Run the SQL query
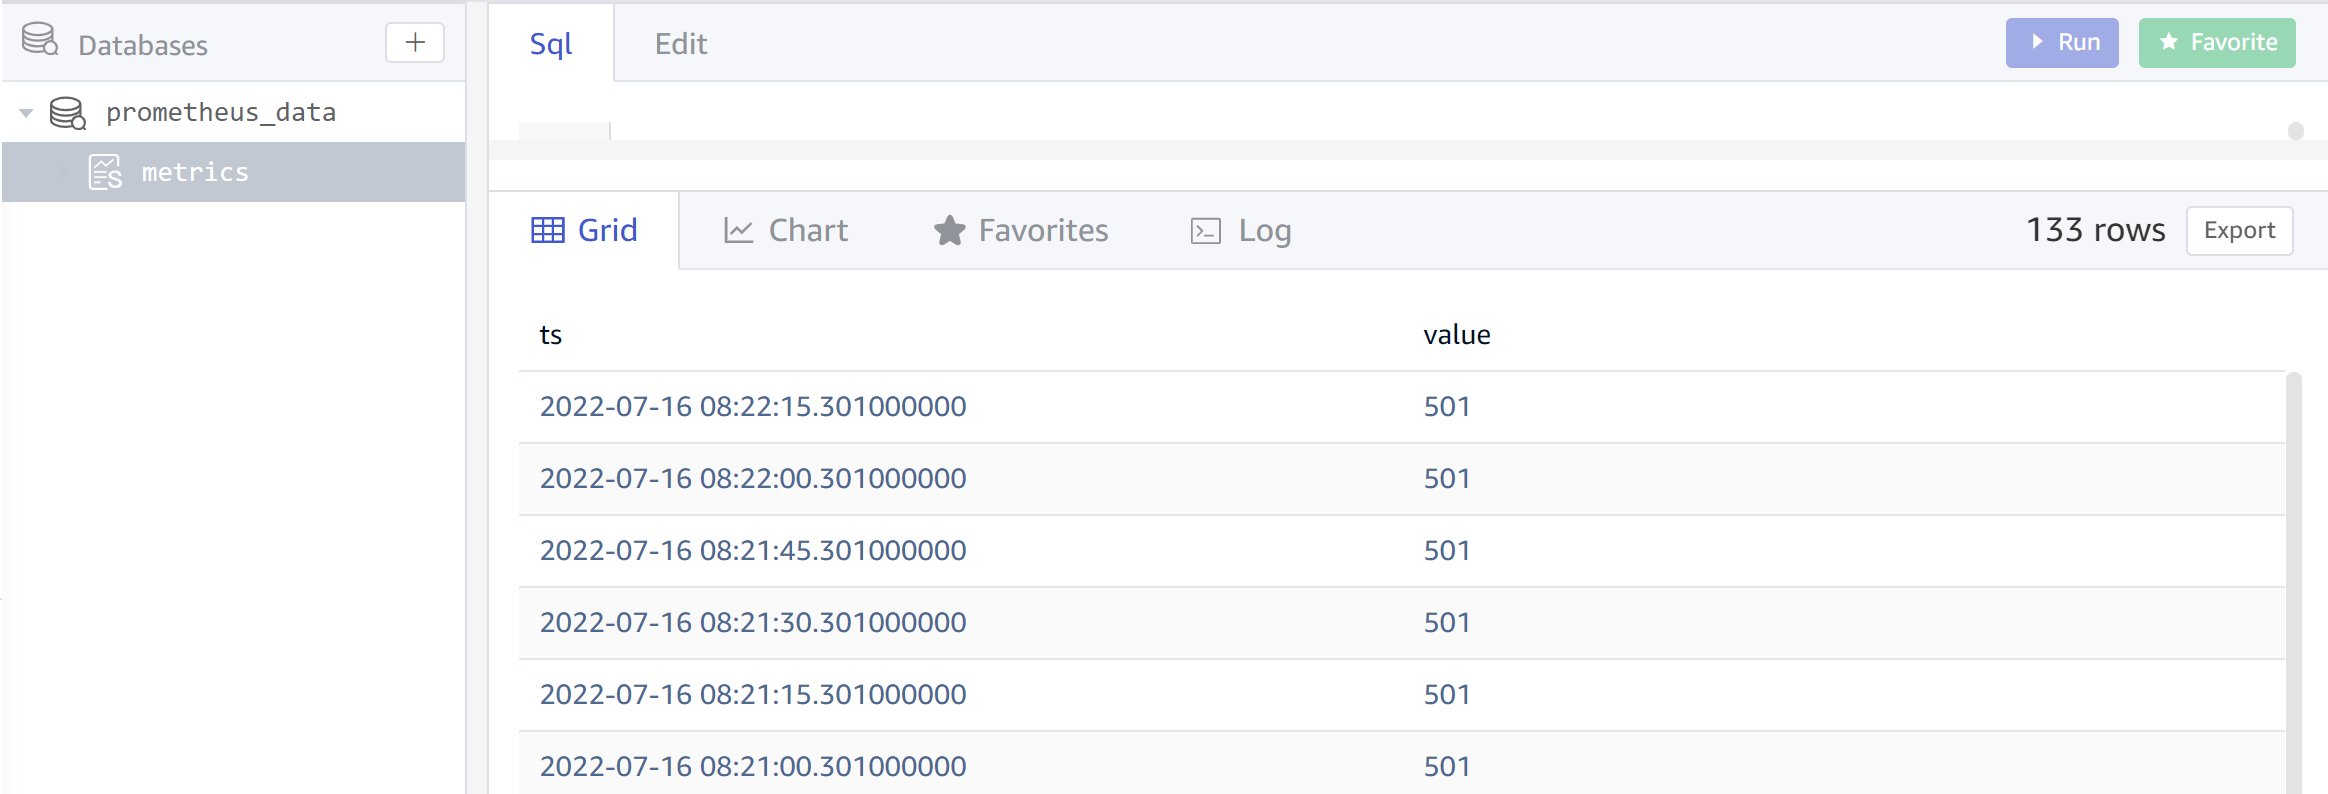Viewport: 2328px width, 794px height. 2061,43
